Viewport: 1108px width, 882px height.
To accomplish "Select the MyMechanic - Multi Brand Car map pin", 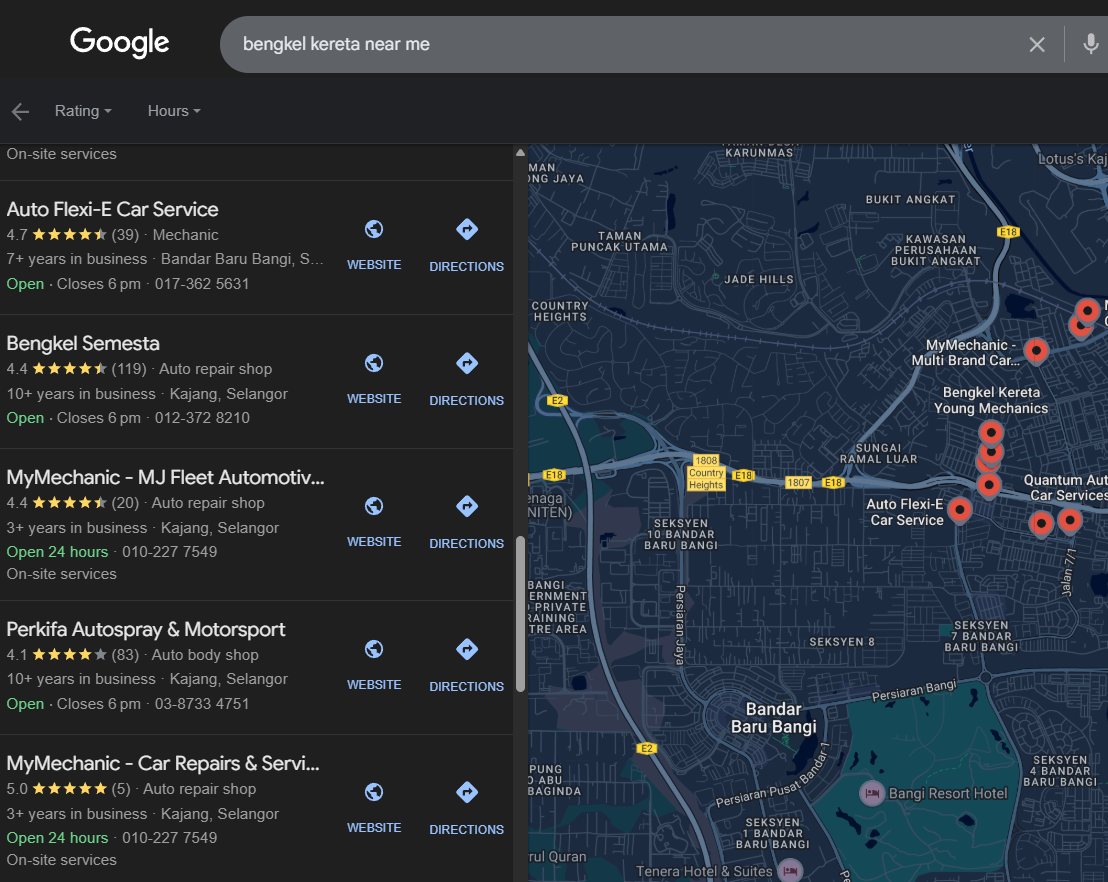I will click(1036, 351).
